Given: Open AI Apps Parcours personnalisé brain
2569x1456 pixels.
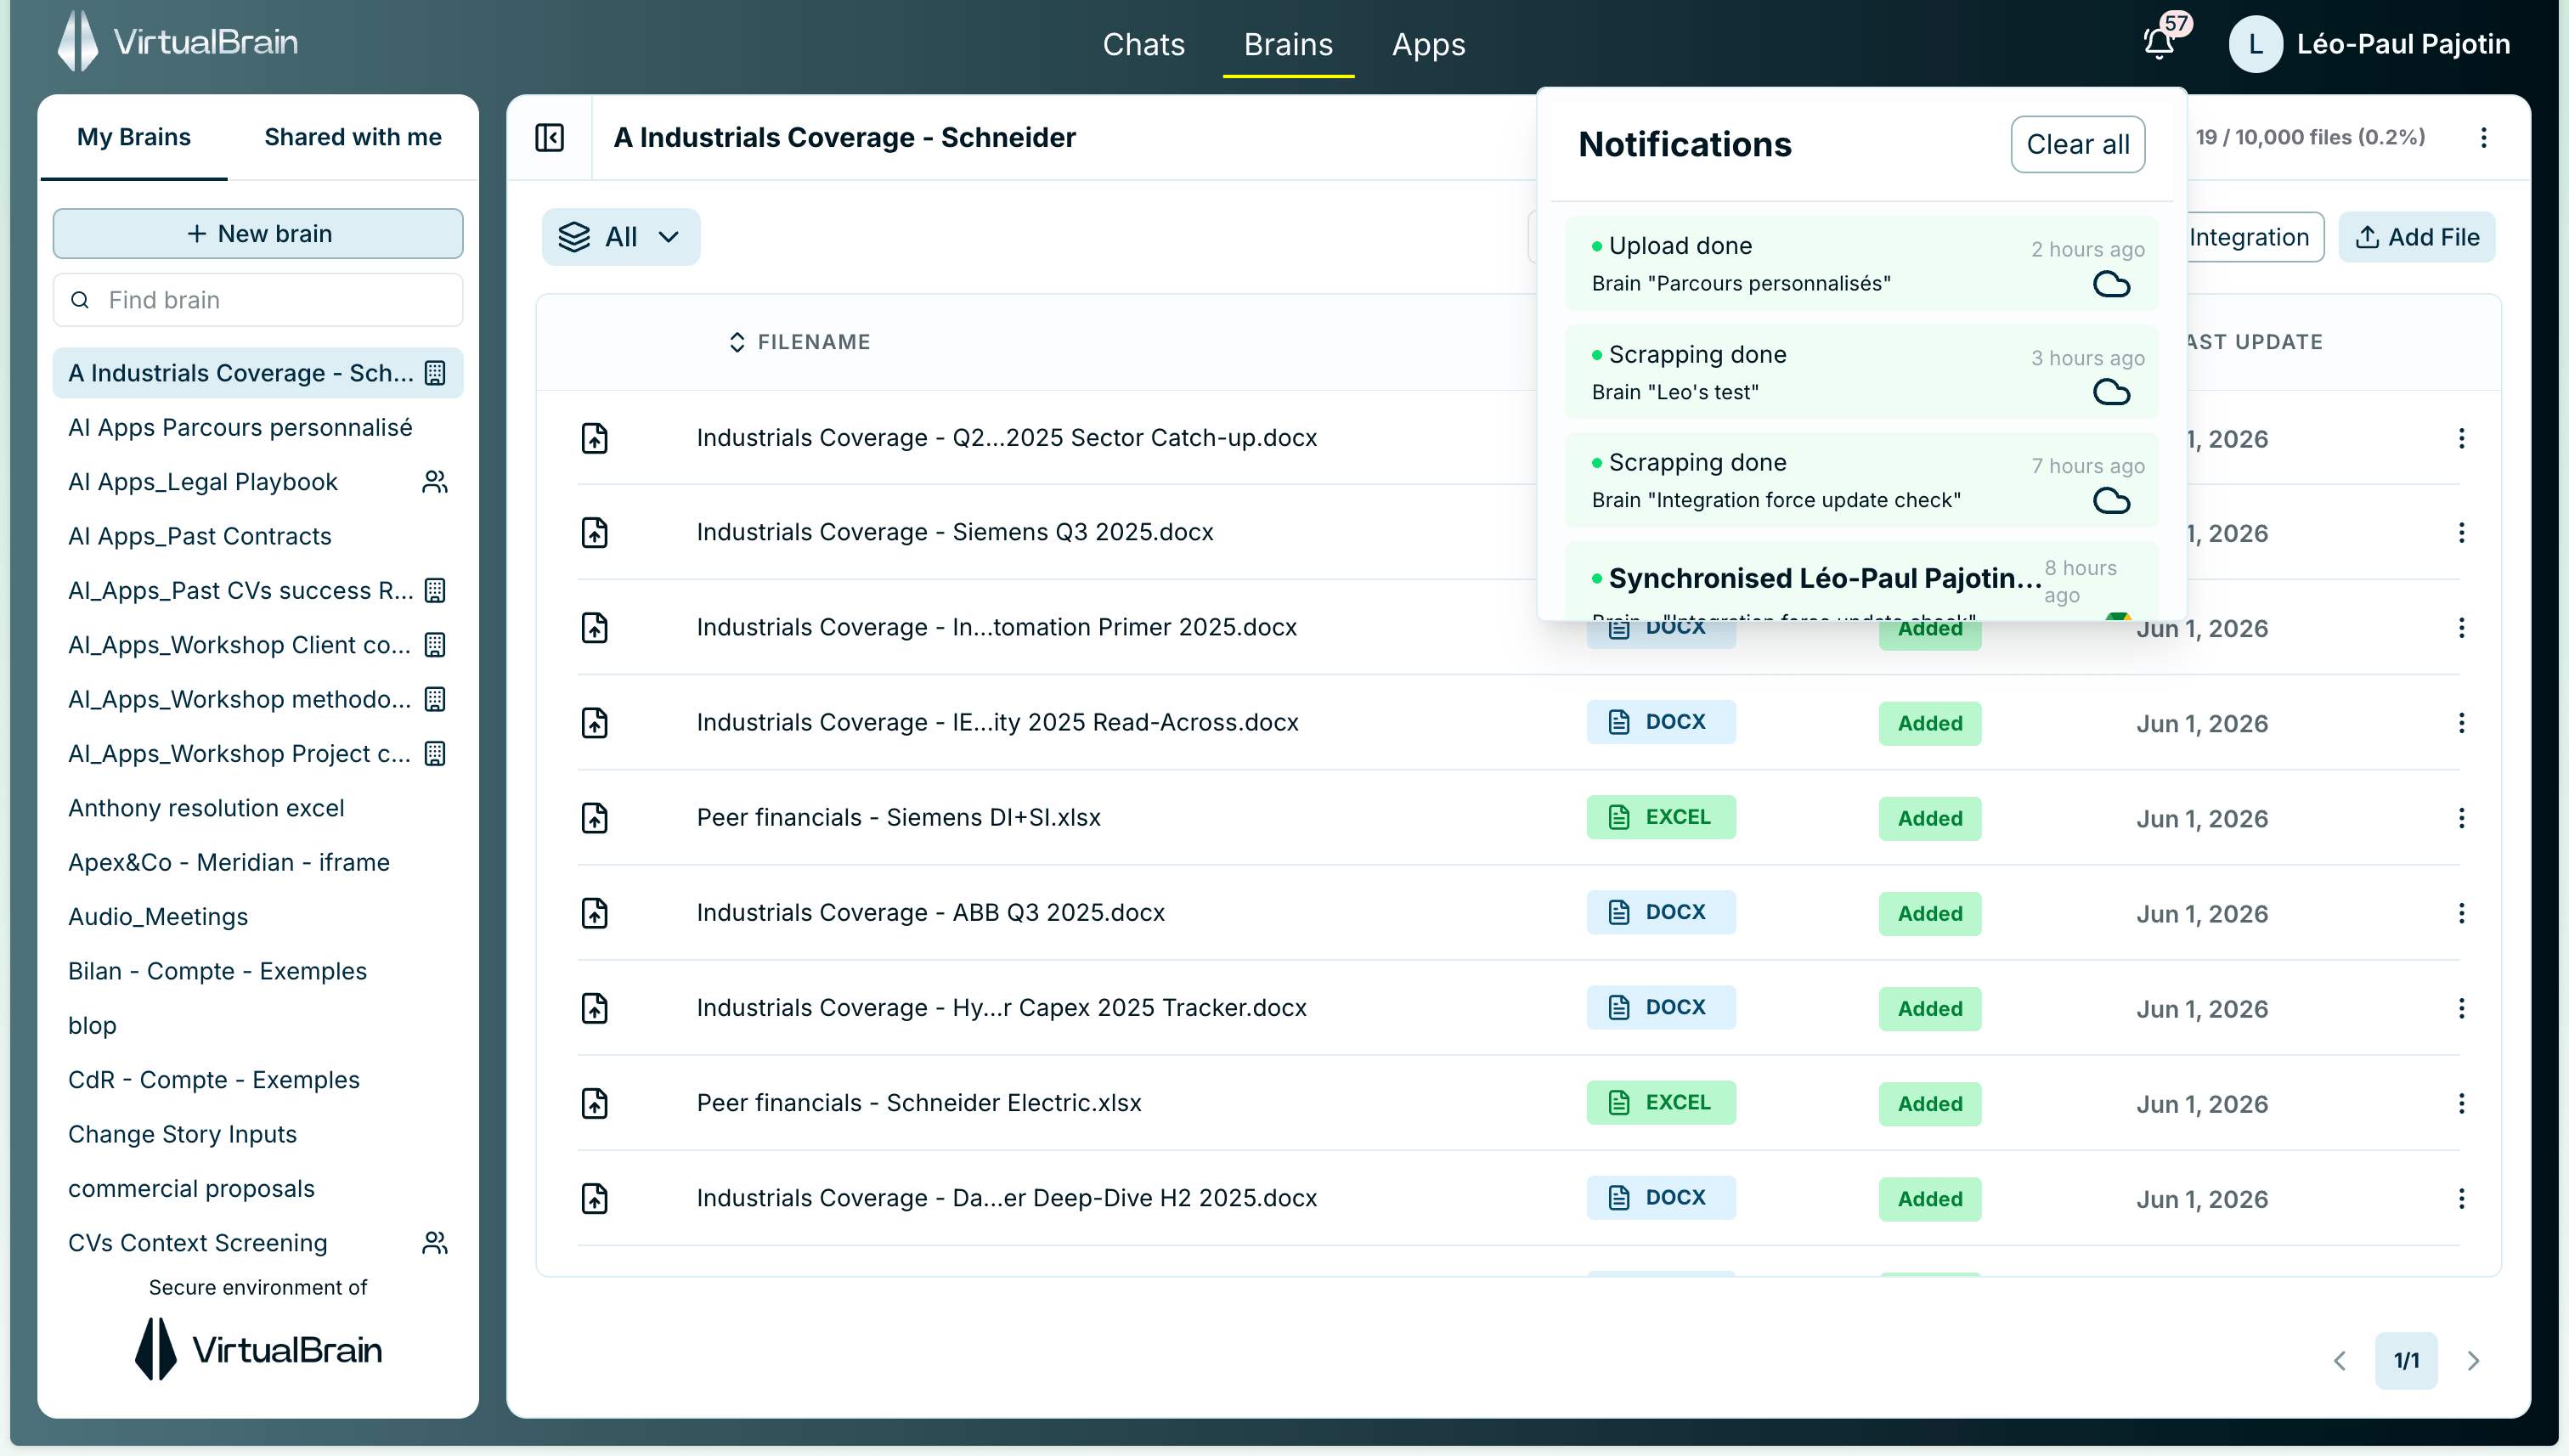Looking at the screenshot, I should (x=258, y=428).
